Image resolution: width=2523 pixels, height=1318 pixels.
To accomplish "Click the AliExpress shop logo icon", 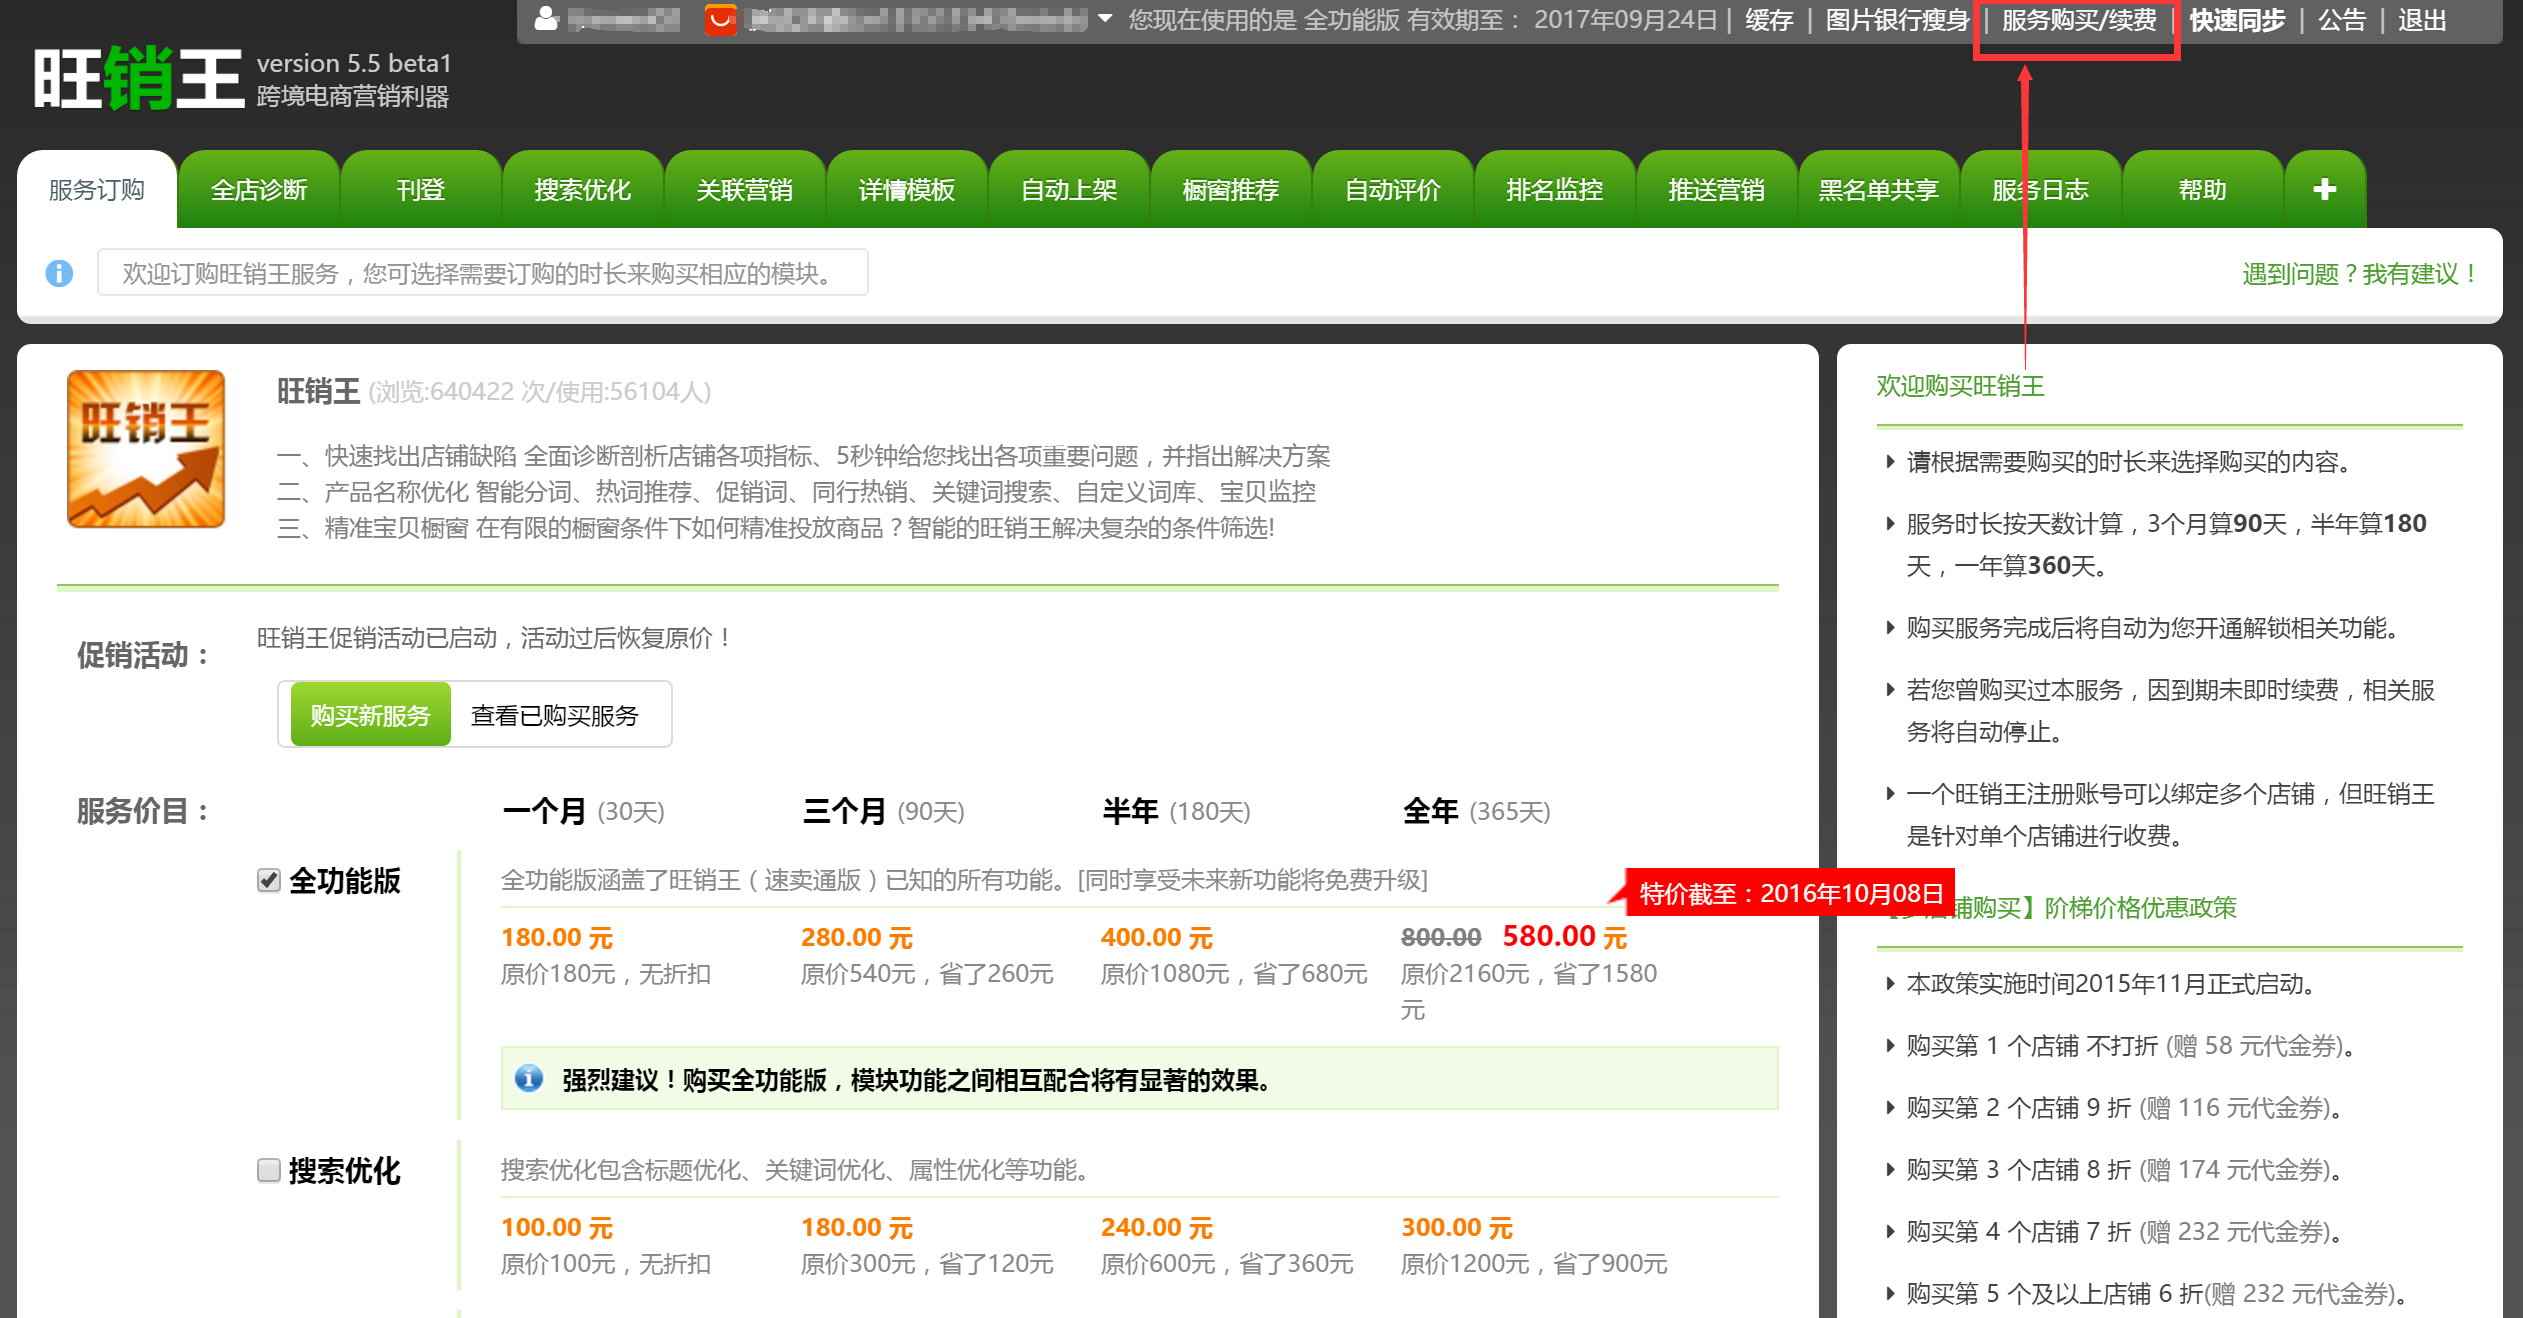I will point(720,19).
